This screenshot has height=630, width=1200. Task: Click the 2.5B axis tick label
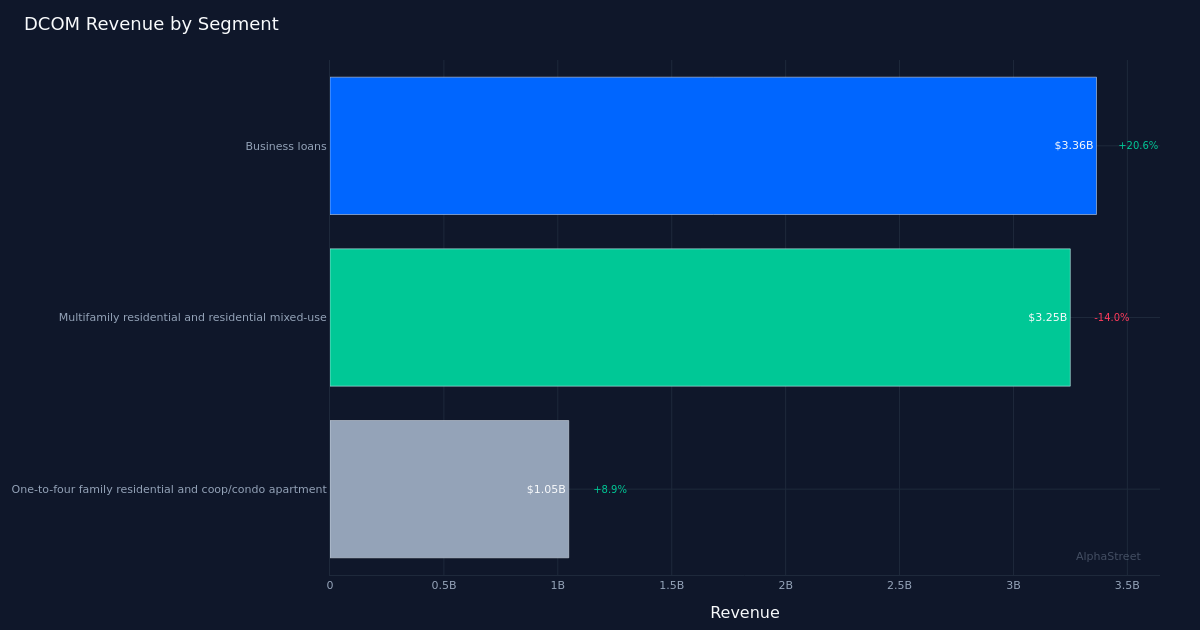(x=899, y=585)
